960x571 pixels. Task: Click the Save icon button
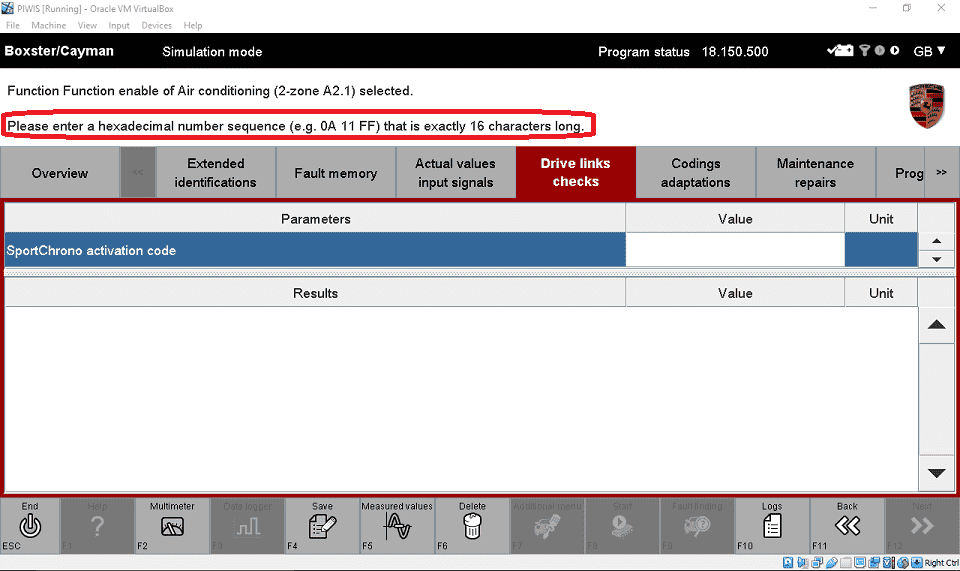[x=322, y=526]
